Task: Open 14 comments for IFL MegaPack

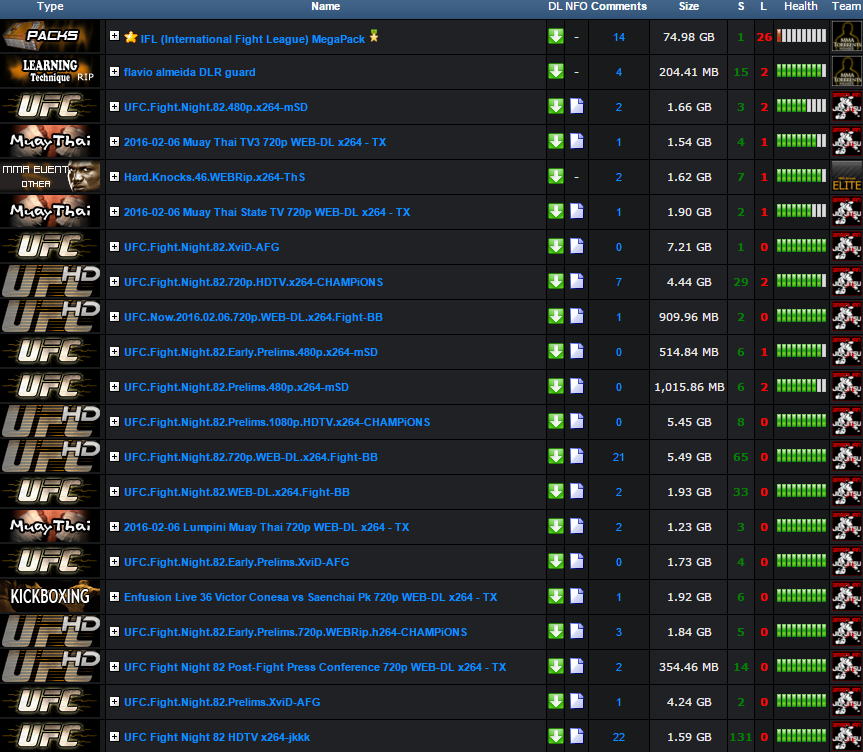Action: [x=619, y=37]
